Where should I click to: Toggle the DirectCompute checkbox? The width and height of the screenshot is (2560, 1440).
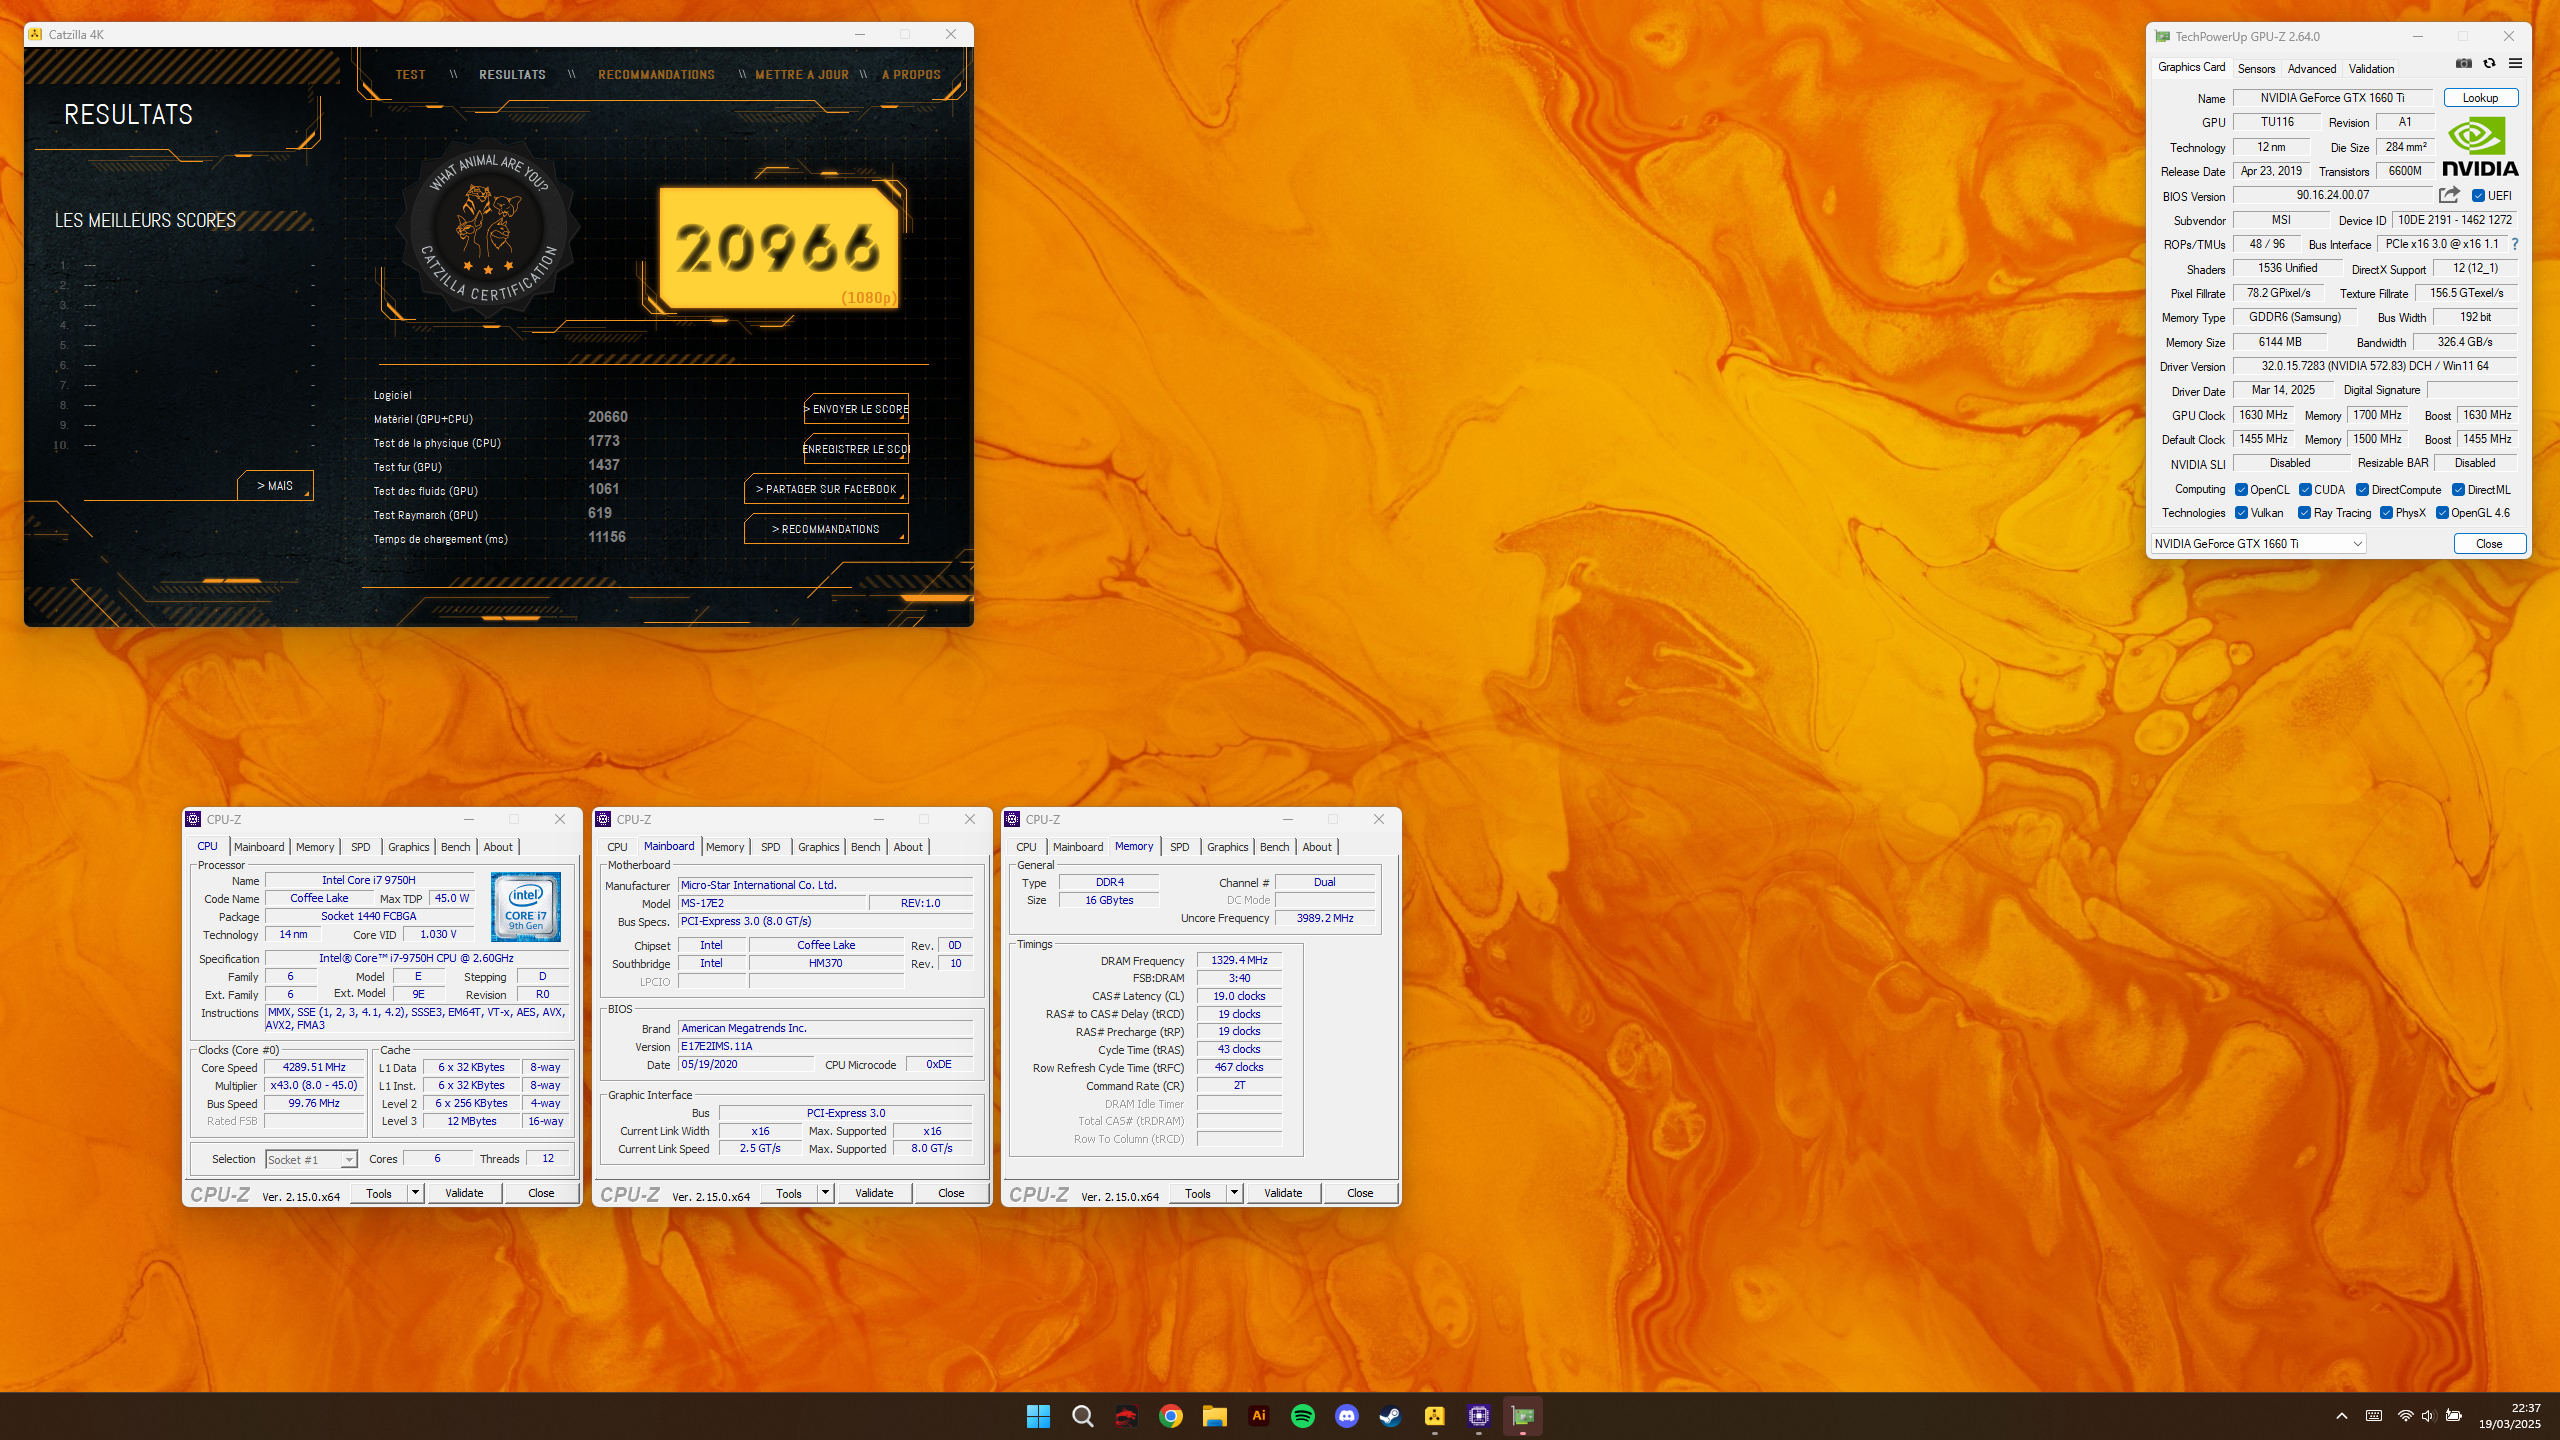[x=2362, y=490]
